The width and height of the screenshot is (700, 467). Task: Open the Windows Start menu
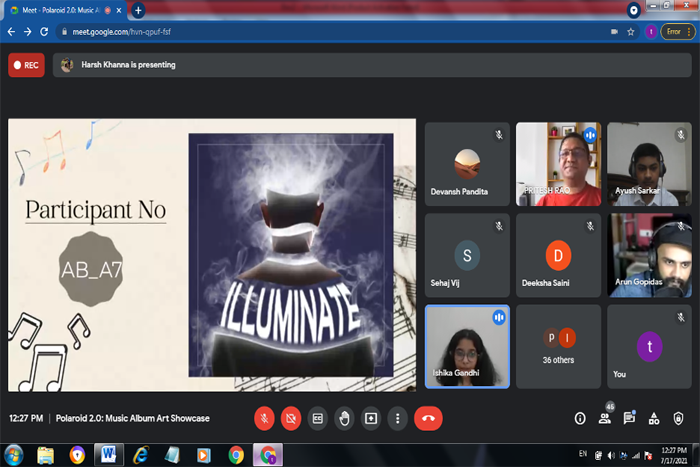(x=14, y=455)
